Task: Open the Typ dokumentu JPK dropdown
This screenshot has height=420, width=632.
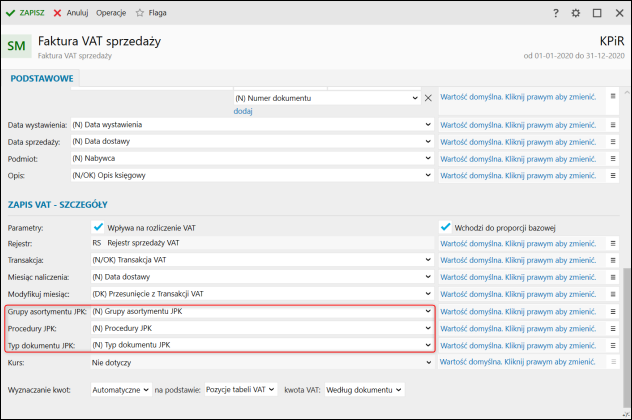Action: coord(428,345)
